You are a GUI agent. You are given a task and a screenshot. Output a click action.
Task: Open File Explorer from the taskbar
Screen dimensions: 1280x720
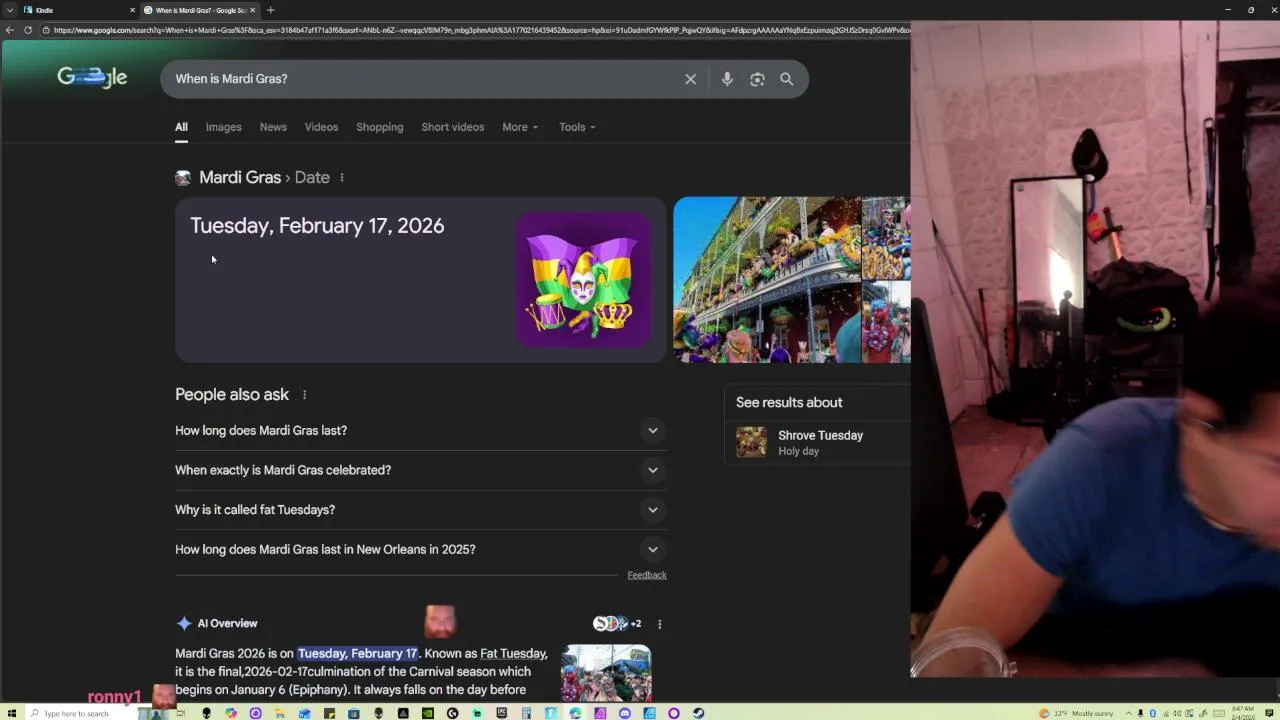(280, 713)
